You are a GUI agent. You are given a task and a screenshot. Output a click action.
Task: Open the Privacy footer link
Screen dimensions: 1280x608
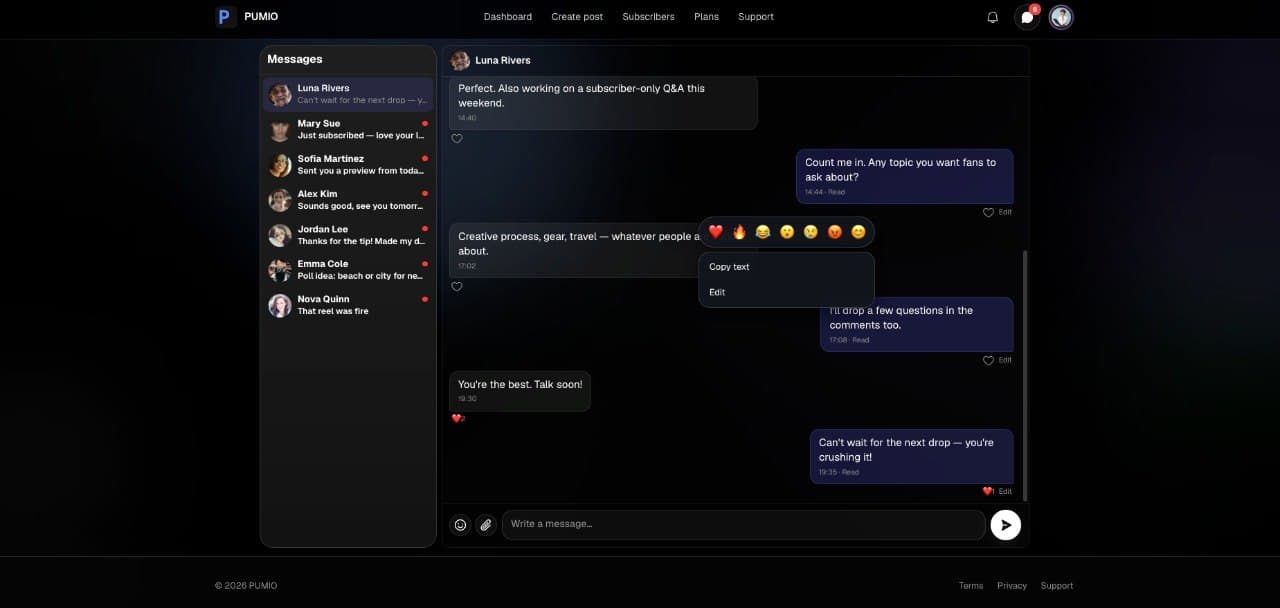1012,586
